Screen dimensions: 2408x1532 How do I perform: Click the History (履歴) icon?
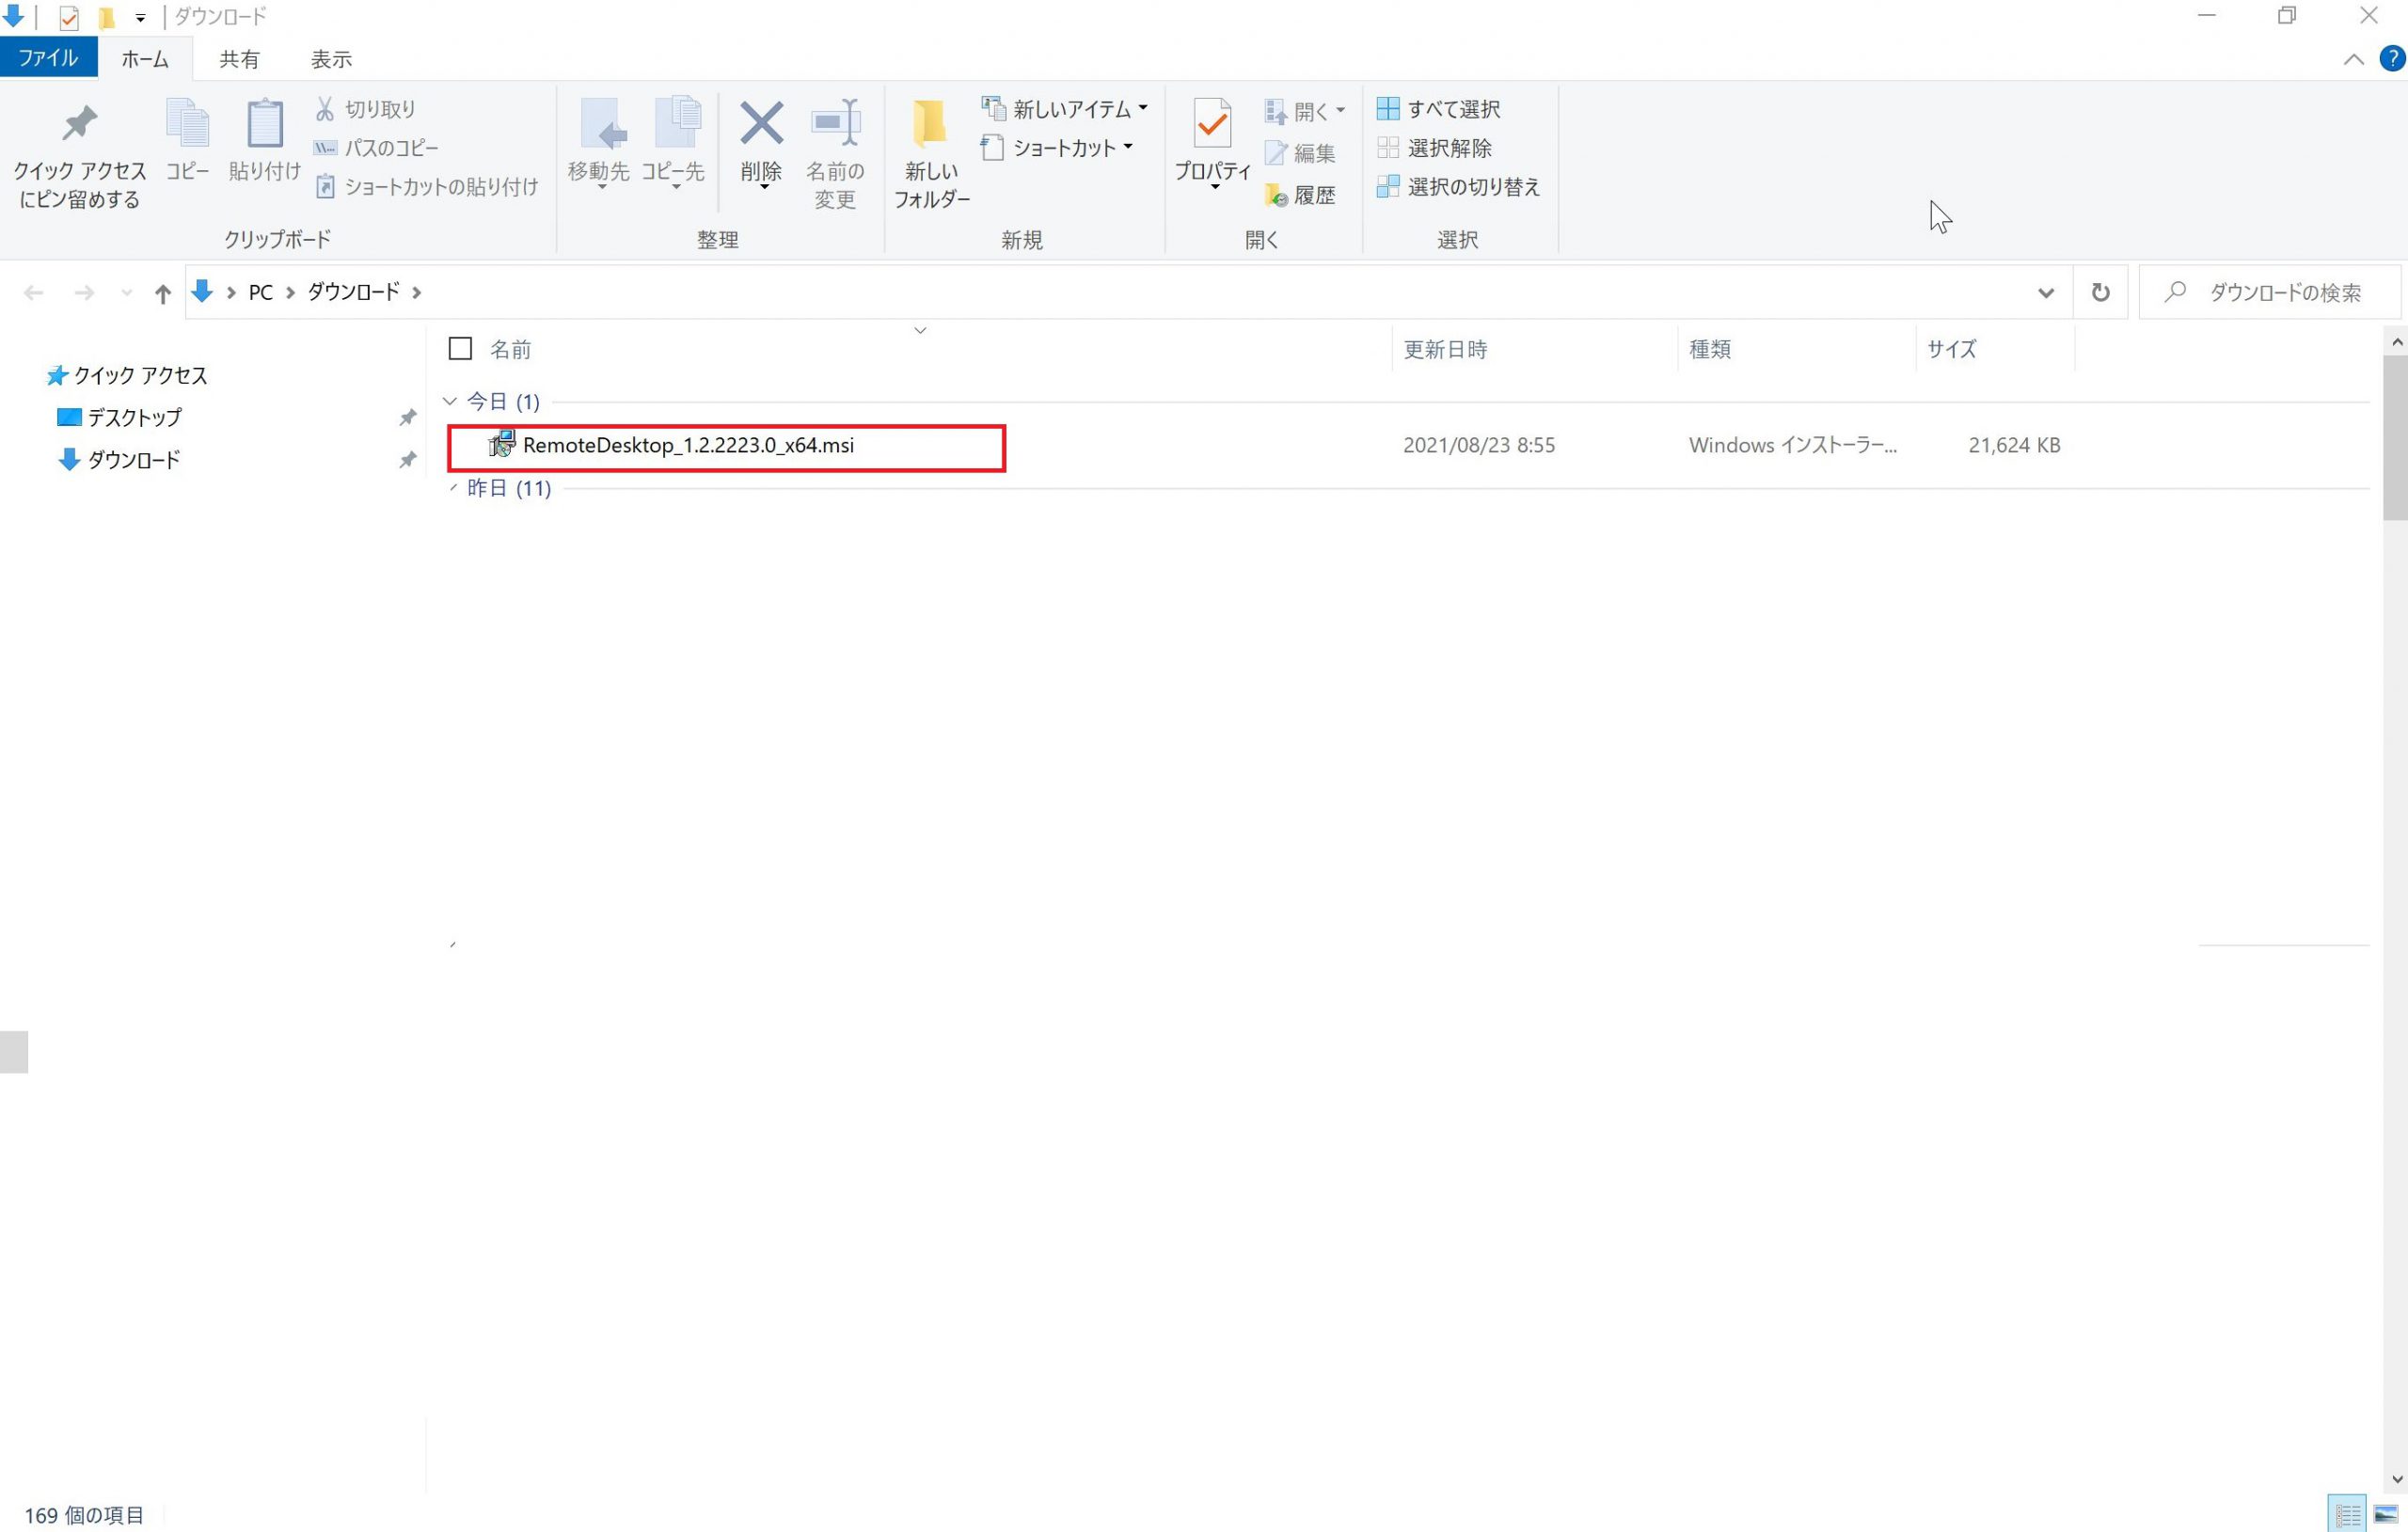tap(1276, 196)
